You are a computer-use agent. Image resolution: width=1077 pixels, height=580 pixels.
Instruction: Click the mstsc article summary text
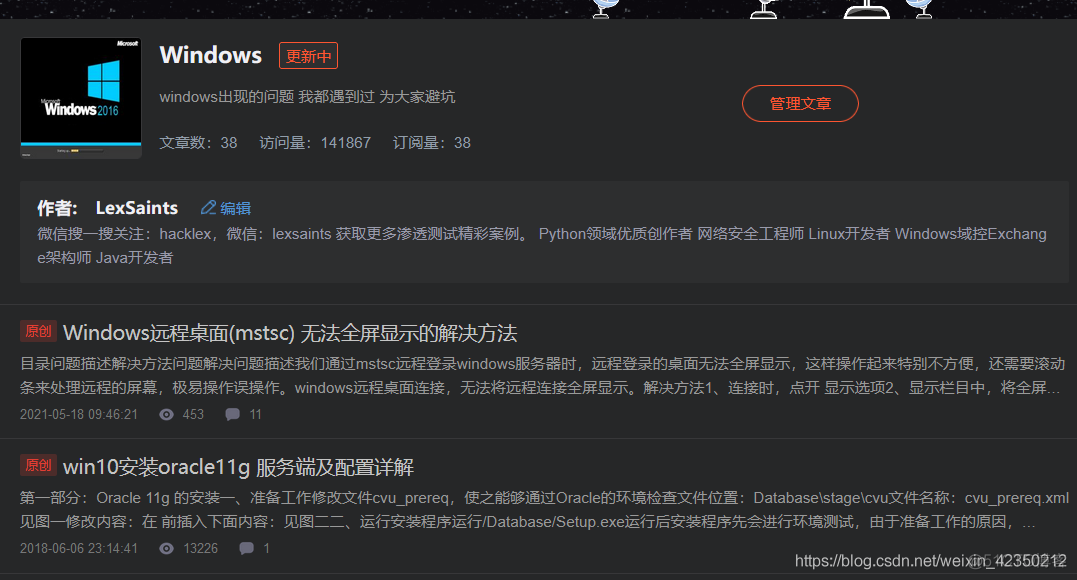pos(542,376)
